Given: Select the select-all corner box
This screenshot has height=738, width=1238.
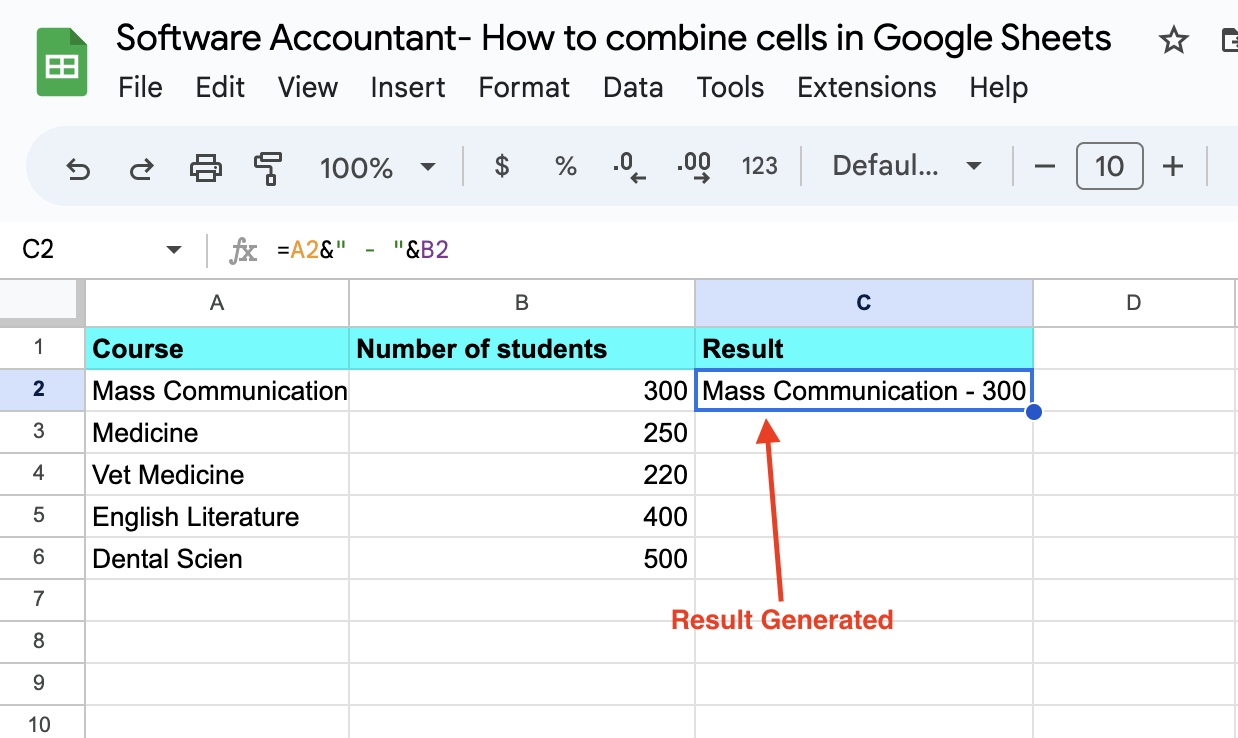Looking at the screenshot, I should pyautogui.click(x=41, y=302).
